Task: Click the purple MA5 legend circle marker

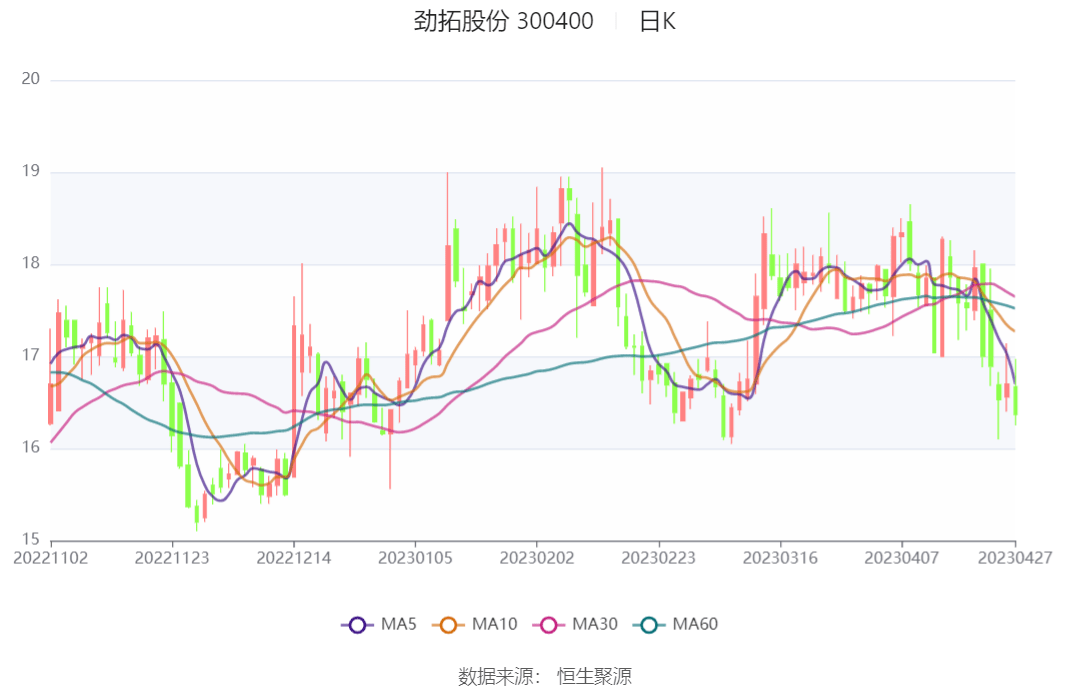Action: point(357,624)
